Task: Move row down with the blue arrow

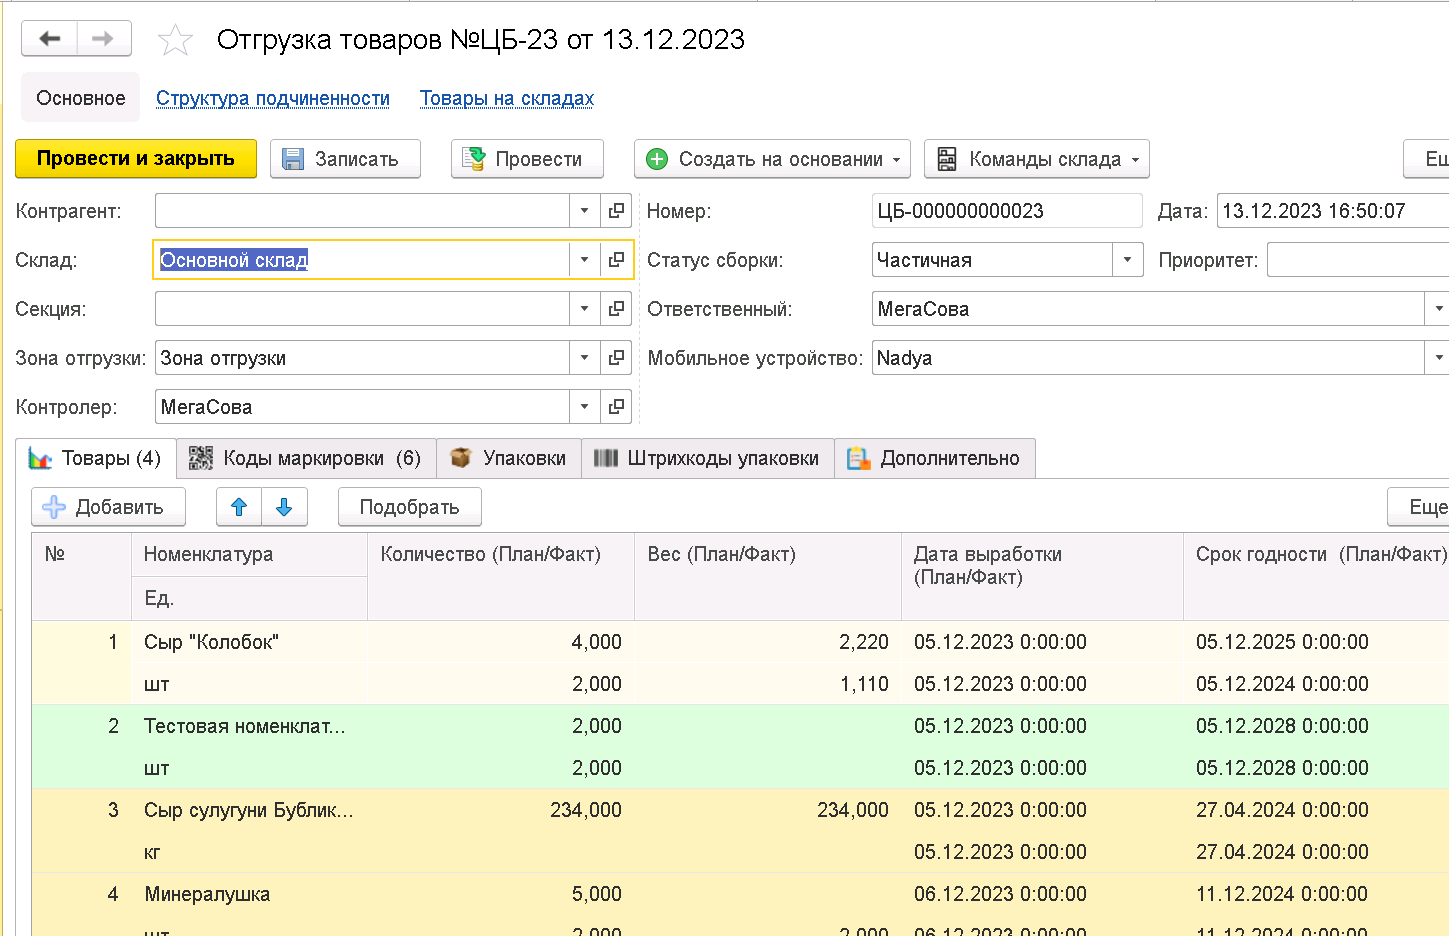Action: click(x=284, y=507)
